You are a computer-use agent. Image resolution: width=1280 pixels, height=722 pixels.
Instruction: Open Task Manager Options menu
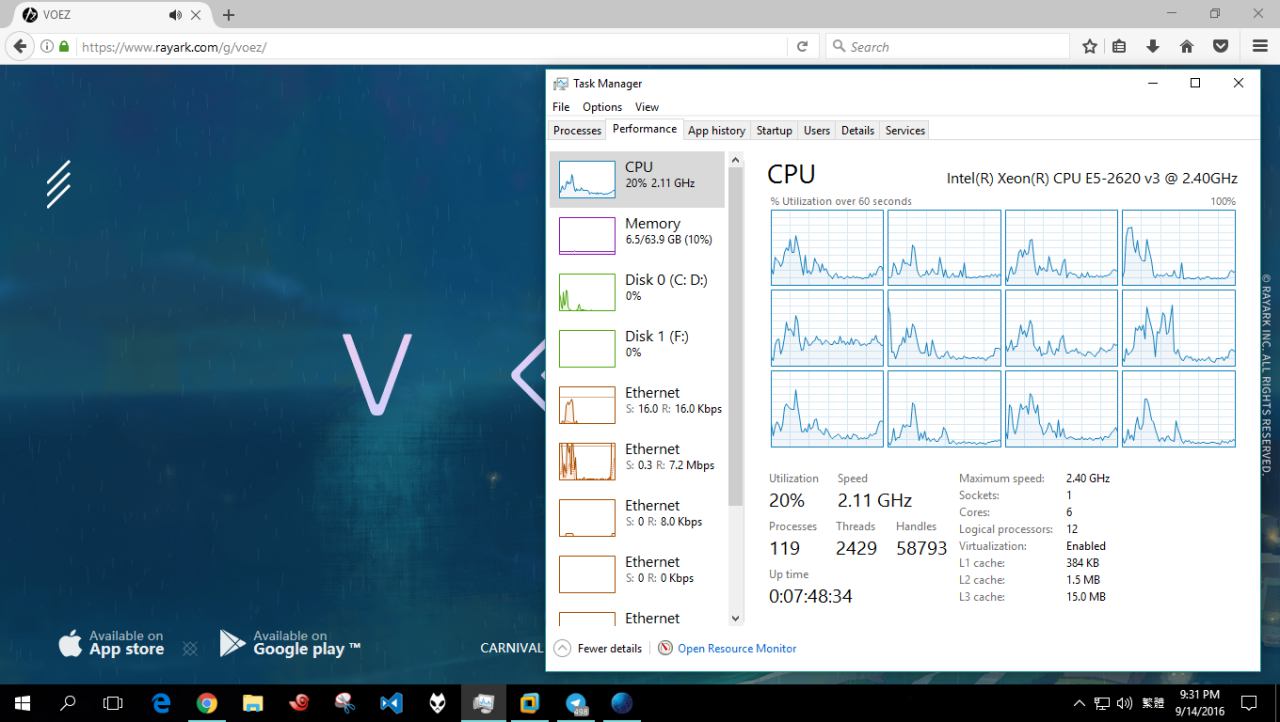pos(602,107)
